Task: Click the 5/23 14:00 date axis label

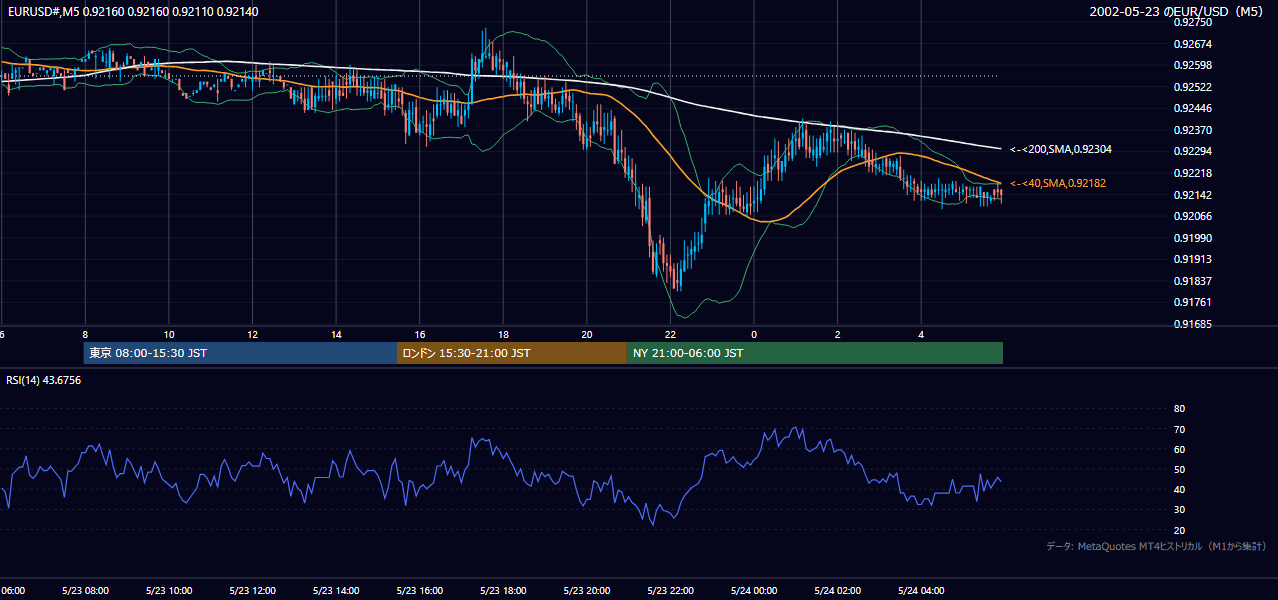Action: point(336,590)
